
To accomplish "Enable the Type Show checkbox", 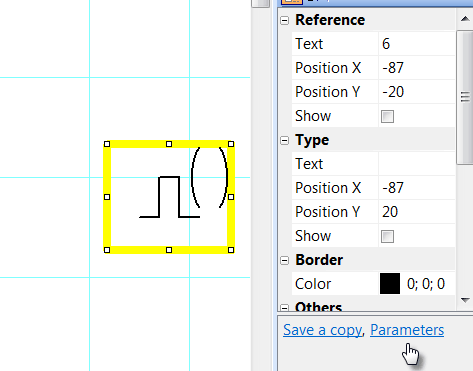I will point(387,236).
